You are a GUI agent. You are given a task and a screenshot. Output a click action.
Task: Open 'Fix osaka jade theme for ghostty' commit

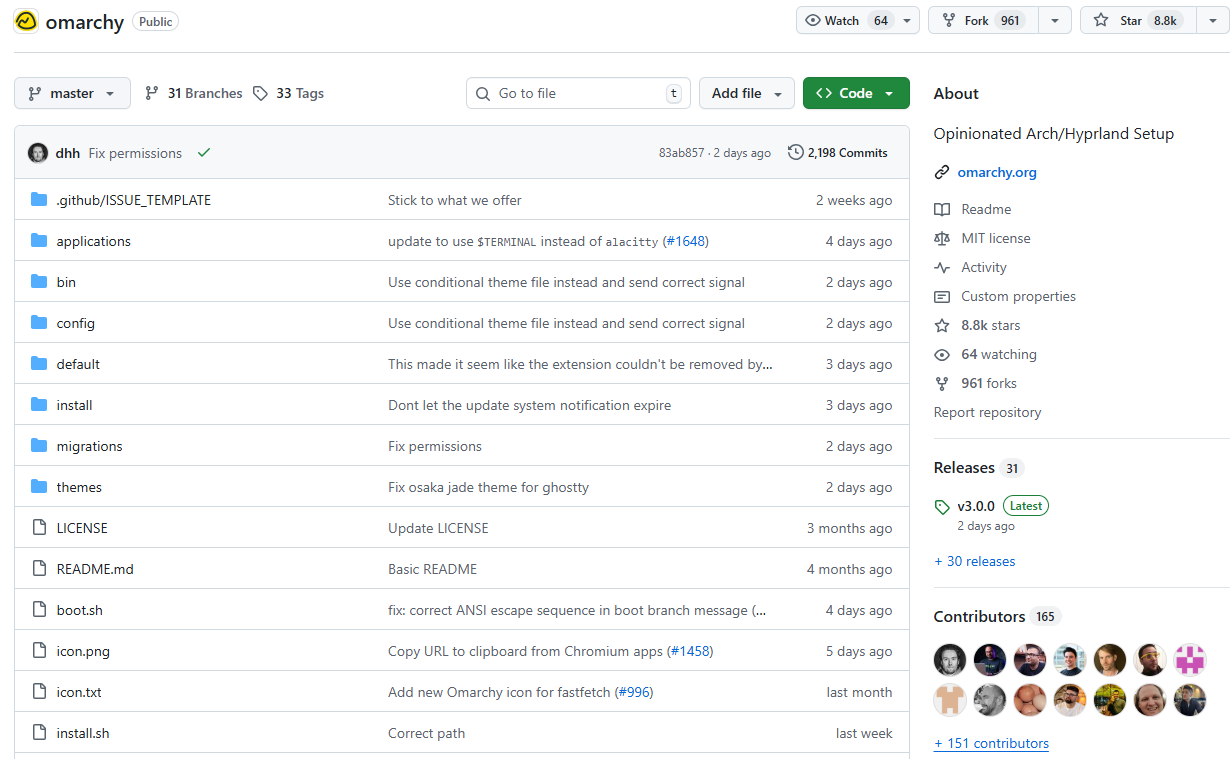(488, 487)
